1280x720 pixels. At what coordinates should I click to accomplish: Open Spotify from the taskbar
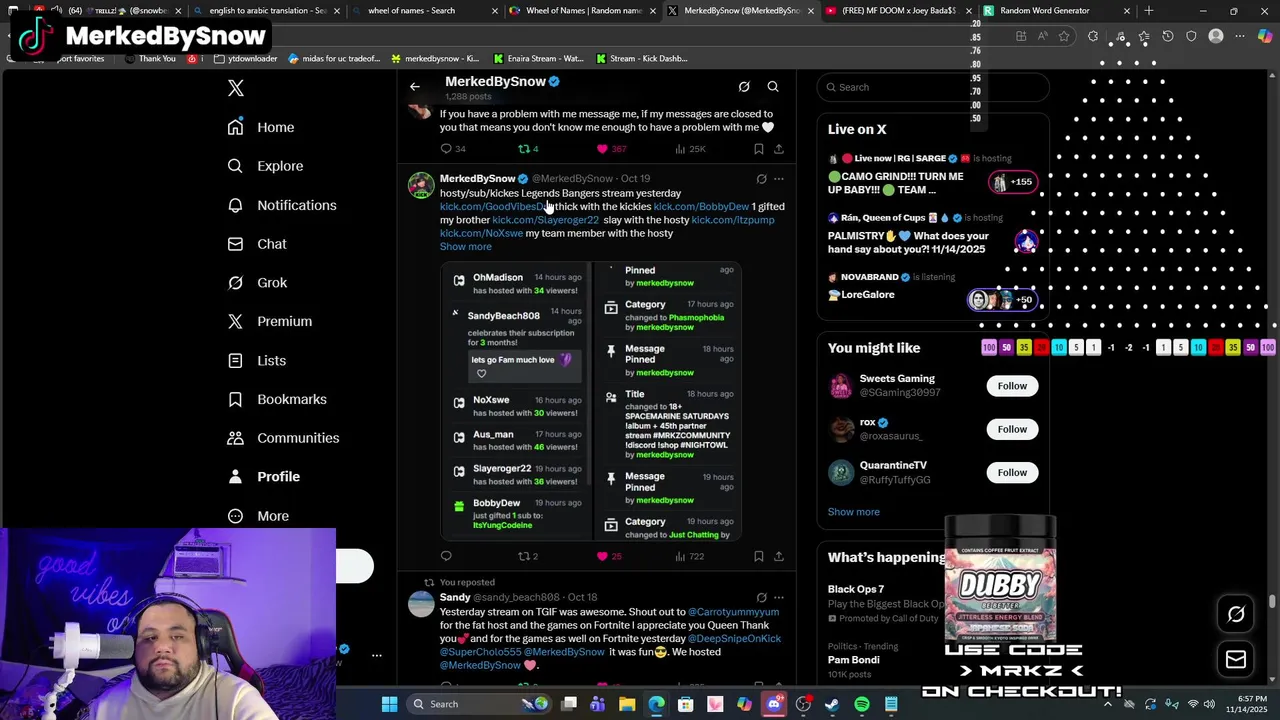pos(862,704)
